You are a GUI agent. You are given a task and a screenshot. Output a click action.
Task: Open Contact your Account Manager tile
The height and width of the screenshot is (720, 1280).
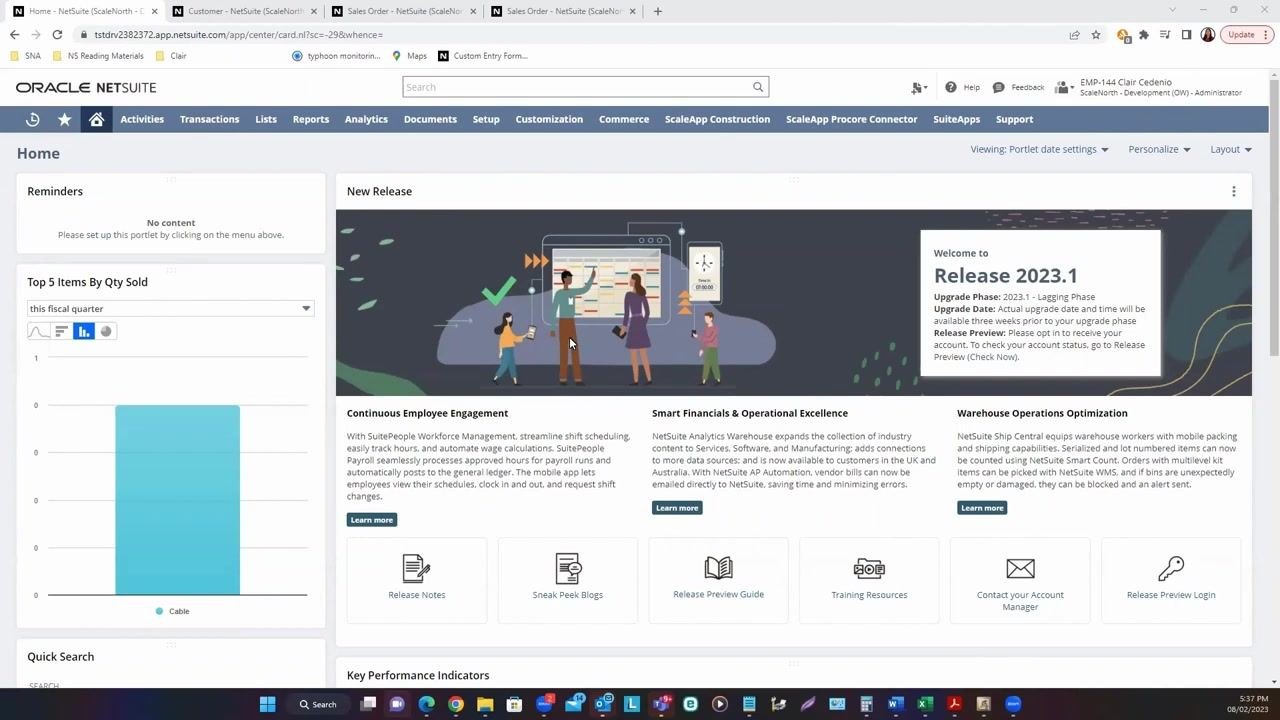pos(1020,580)
